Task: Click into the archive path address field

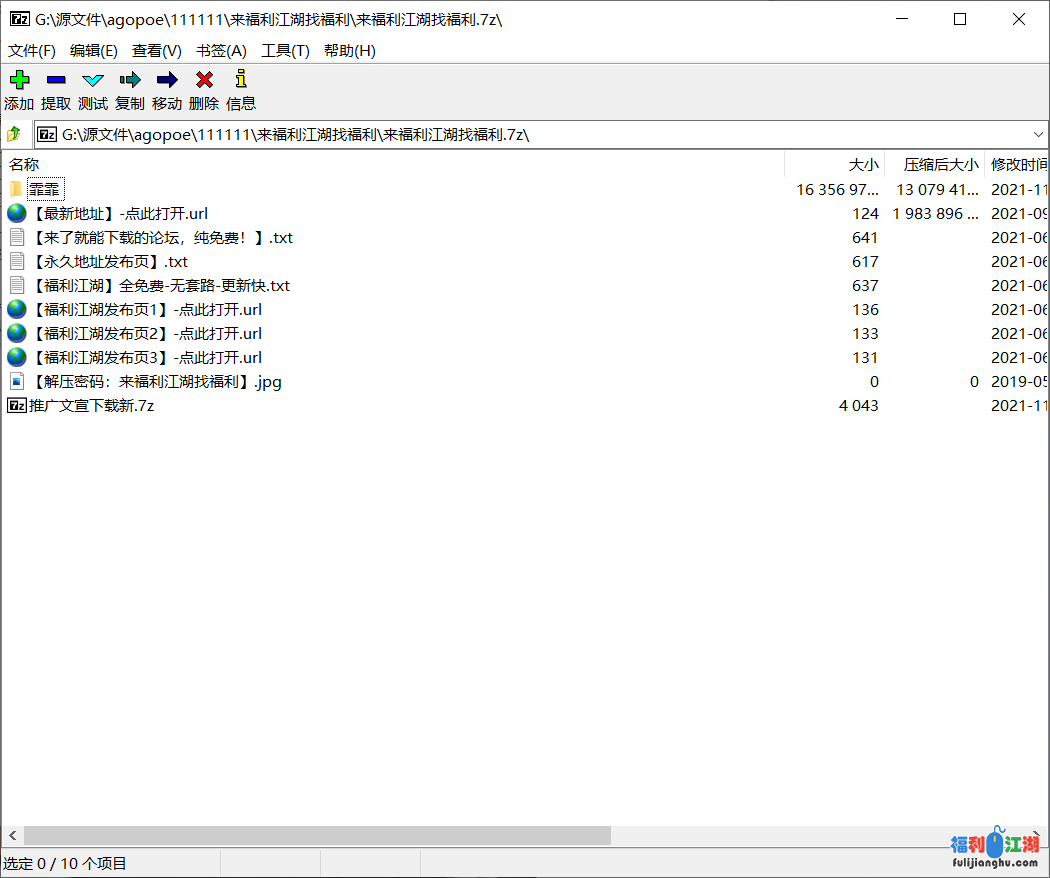Action: (x=500, y=134)
